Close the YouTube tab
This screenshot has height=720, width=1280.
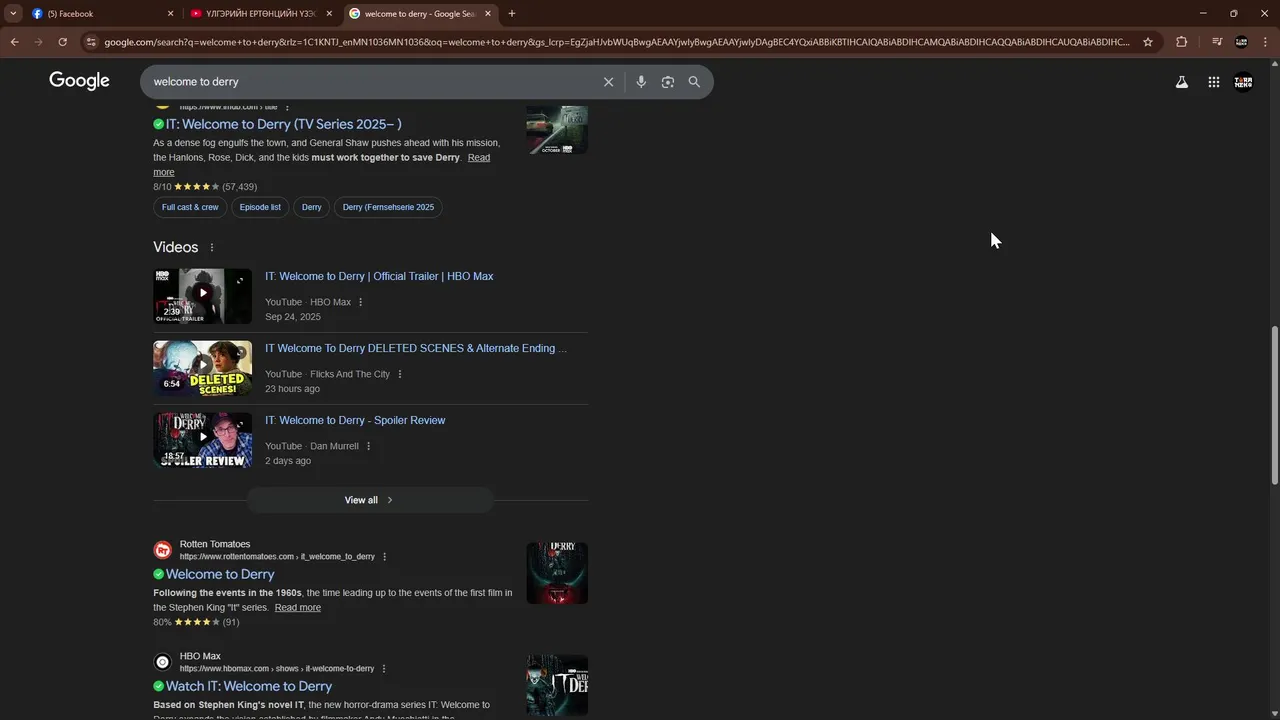click(x=329, y=14)
